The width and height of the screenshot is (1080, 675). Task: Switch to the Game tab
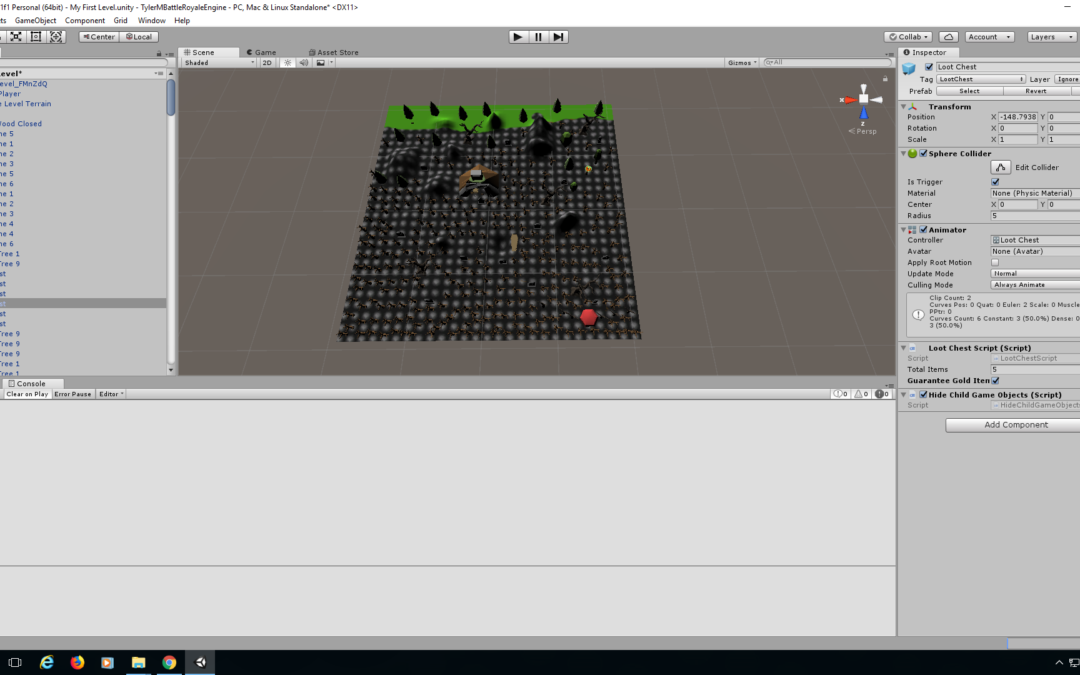tap(262, 52)
